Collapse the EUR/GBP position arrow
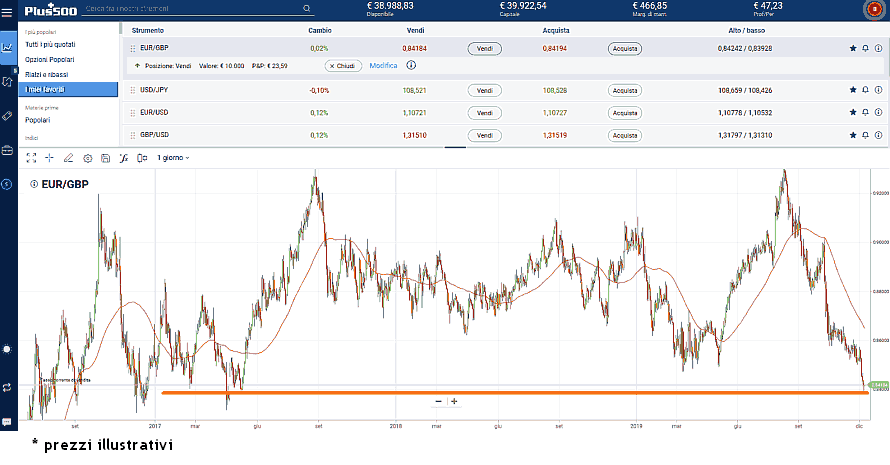The width and height of the screenshot is (890, 465). pyautogui.click(x=136, y=65)
